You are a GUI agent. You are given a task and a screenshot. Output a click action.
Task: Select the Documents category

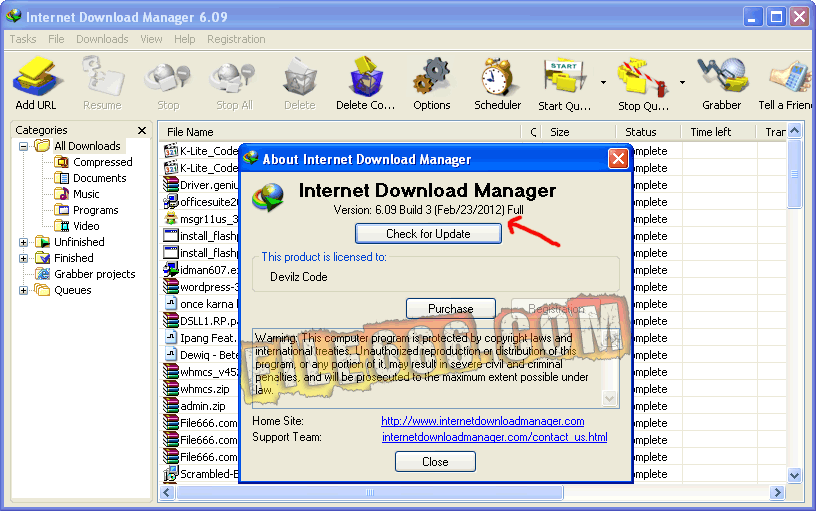tap(99, 178)
